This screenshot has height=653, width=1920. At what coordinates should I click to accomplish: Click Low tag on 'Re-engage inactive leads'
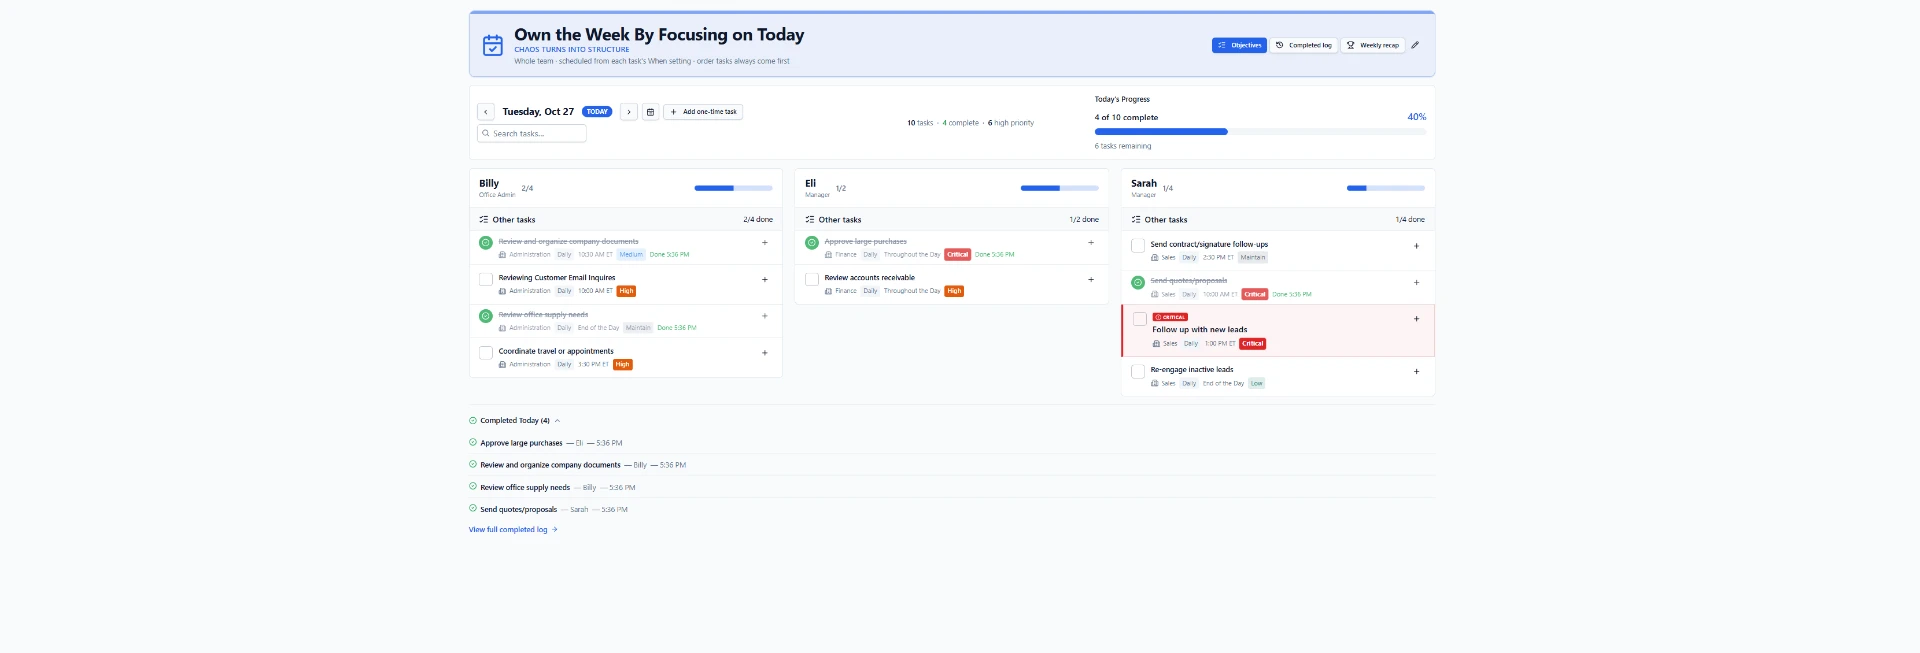pos(1256,384)
